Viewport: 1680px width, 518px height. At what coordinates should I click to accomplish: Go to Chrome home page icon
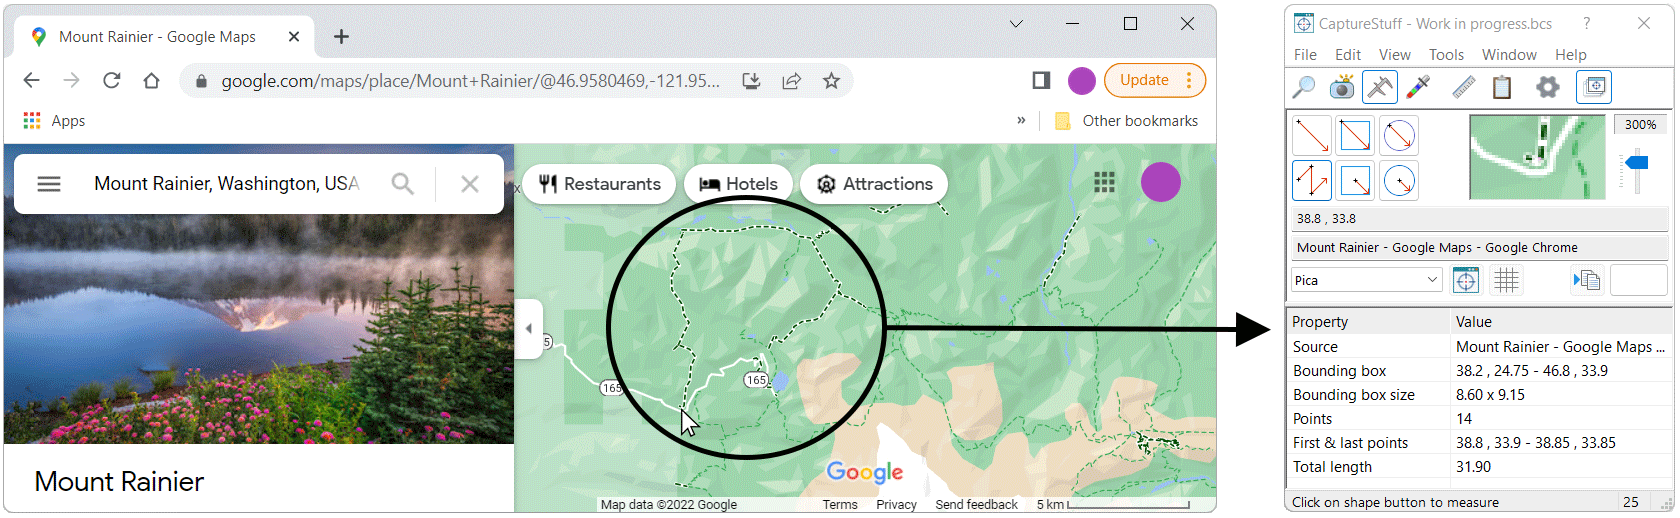pos(151,81)
